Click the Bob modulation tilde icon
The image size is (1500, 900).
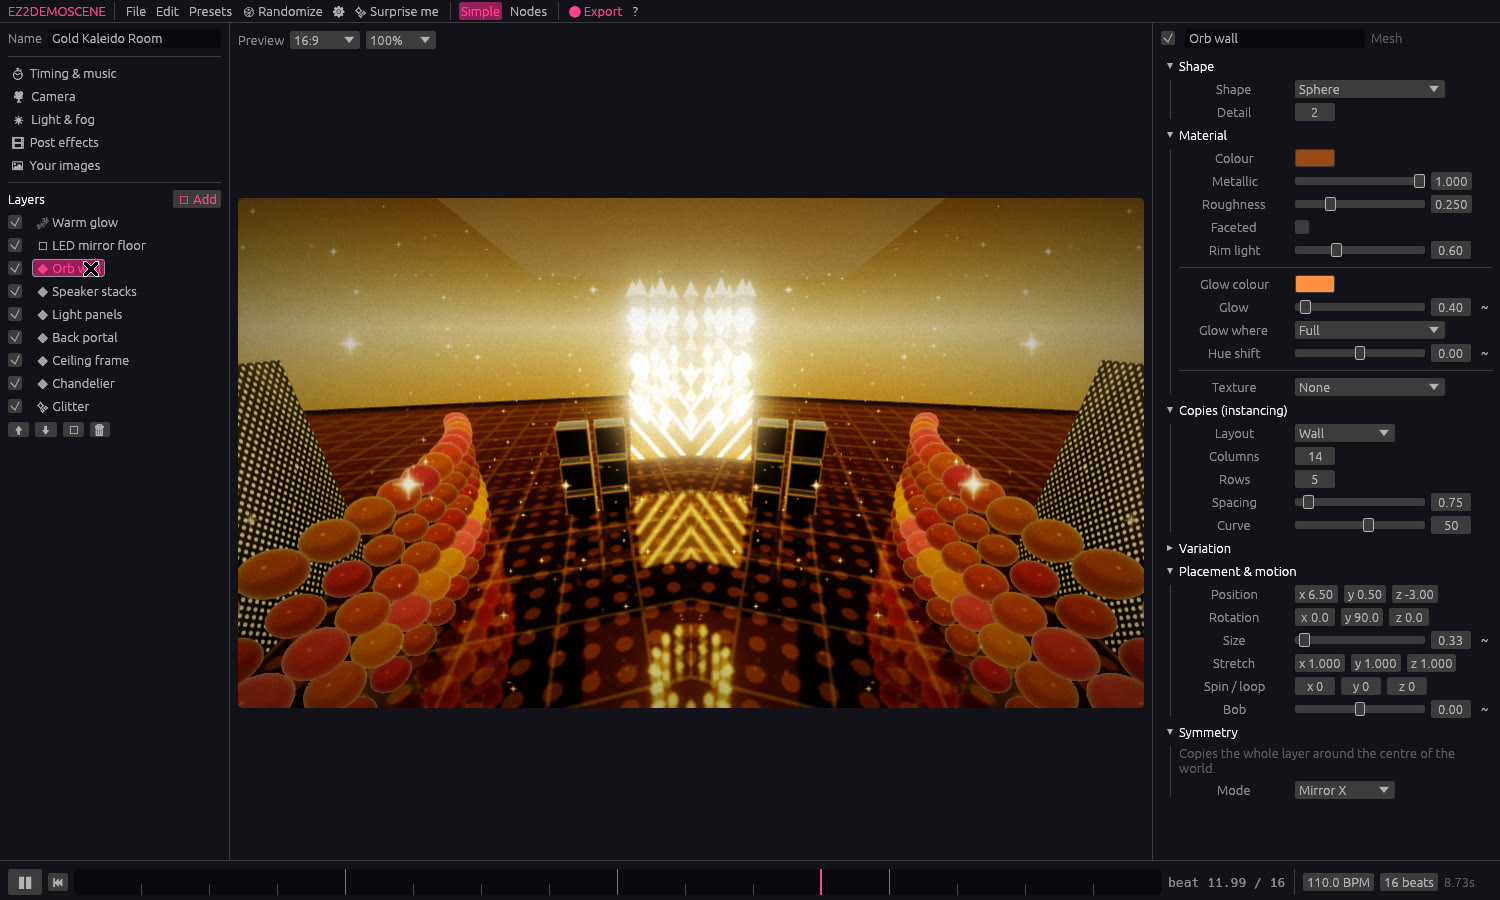[x=1484, y=709]
